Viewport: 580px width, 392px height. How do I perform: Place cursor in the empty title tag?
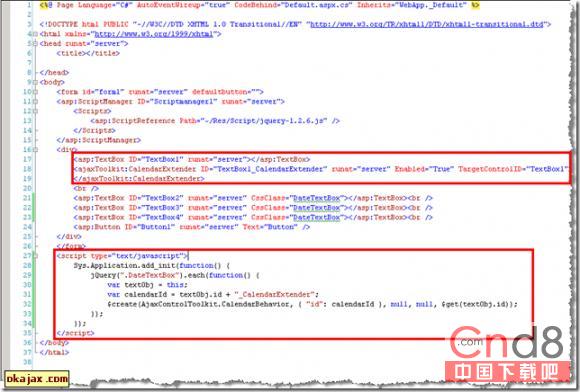(88, 53)
